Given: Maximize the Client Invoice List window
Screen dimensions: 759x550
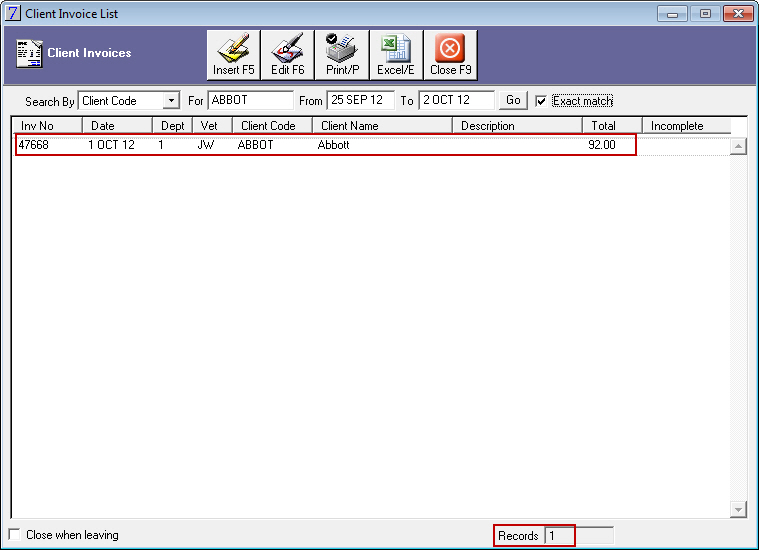Looking at the screenshot, I should tap(705, 14).
